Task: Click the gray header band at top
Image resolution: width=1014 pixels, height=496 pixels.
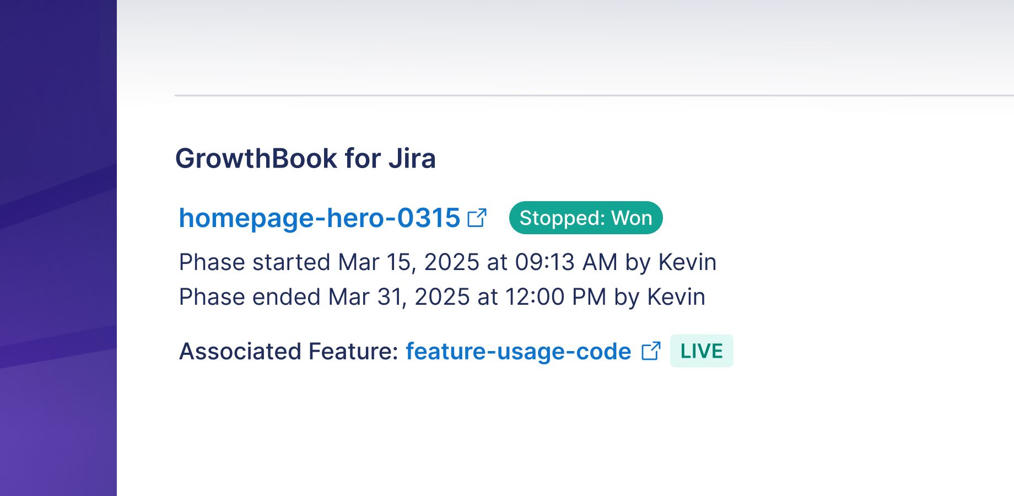Action: (x=565, y=45)
